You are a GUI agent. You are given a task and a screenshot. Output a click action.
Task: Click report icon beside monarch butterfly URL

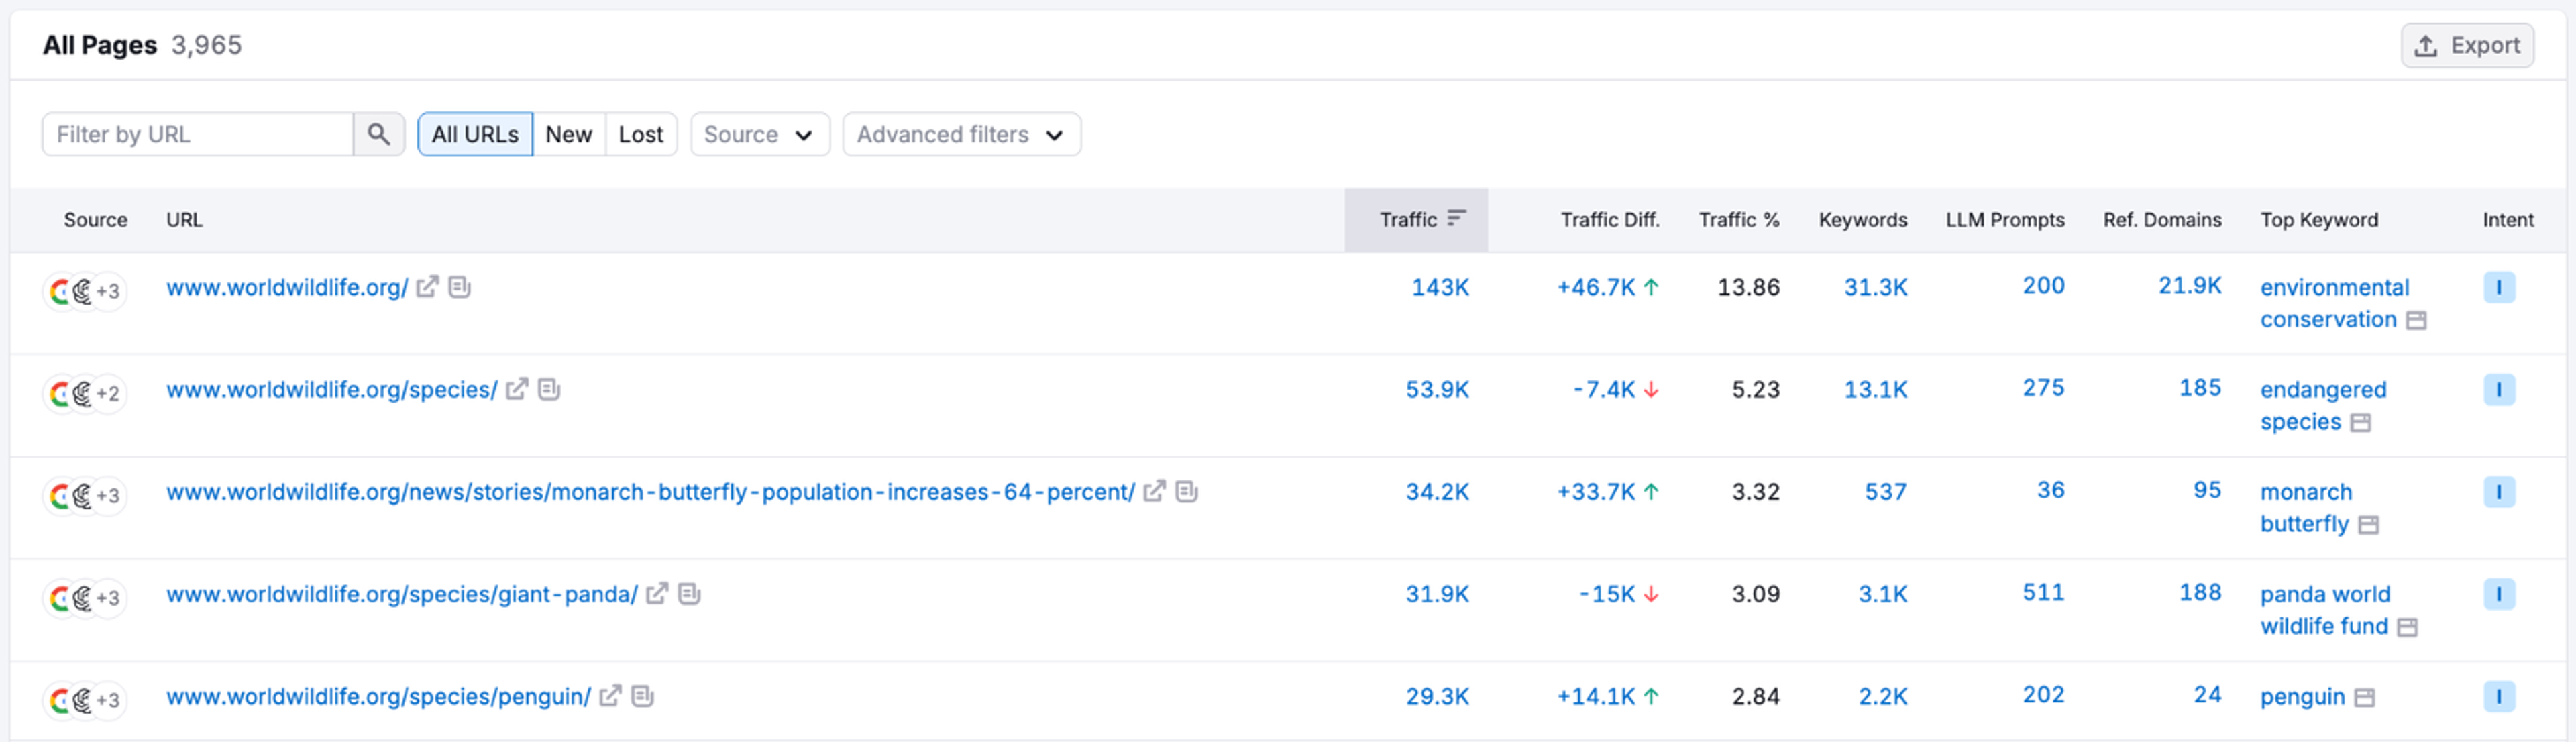click(x=1186, y=491)
